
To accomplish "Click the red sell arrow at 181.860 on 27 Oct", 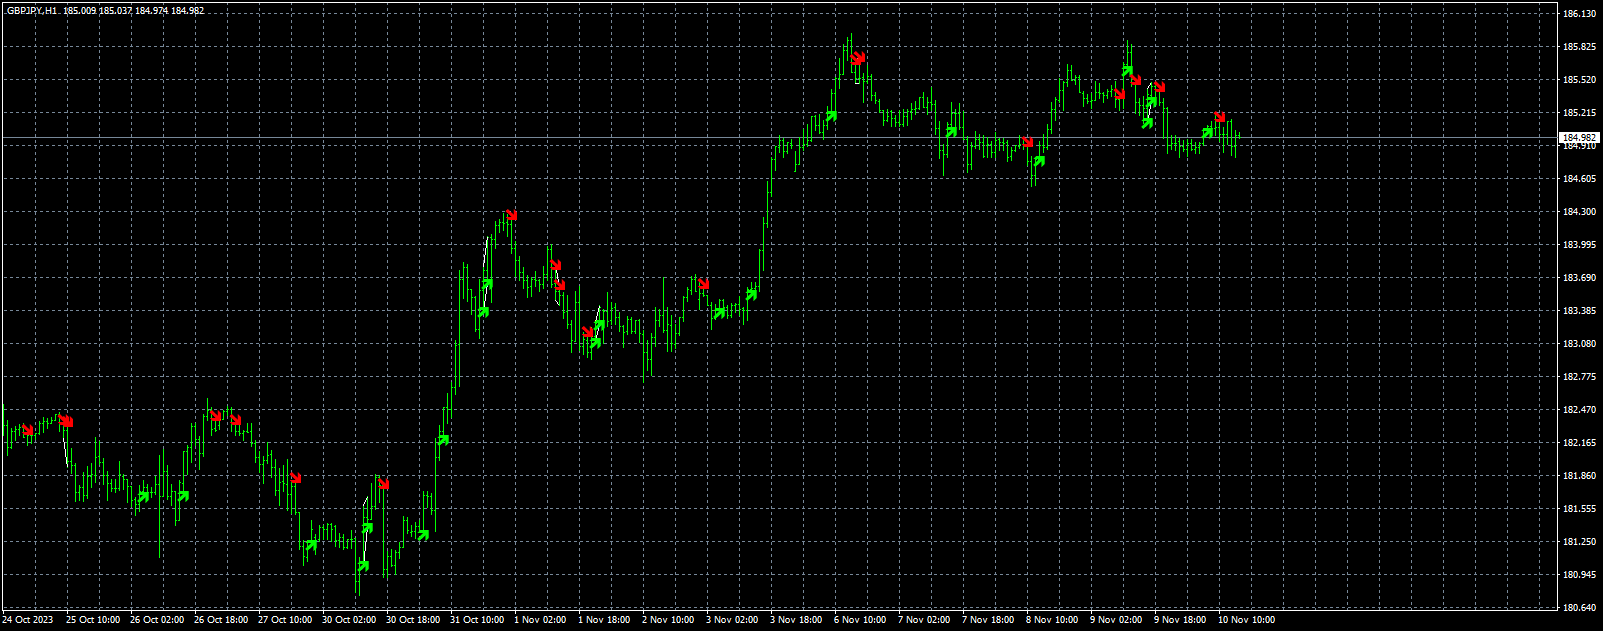I will point(295,478).
